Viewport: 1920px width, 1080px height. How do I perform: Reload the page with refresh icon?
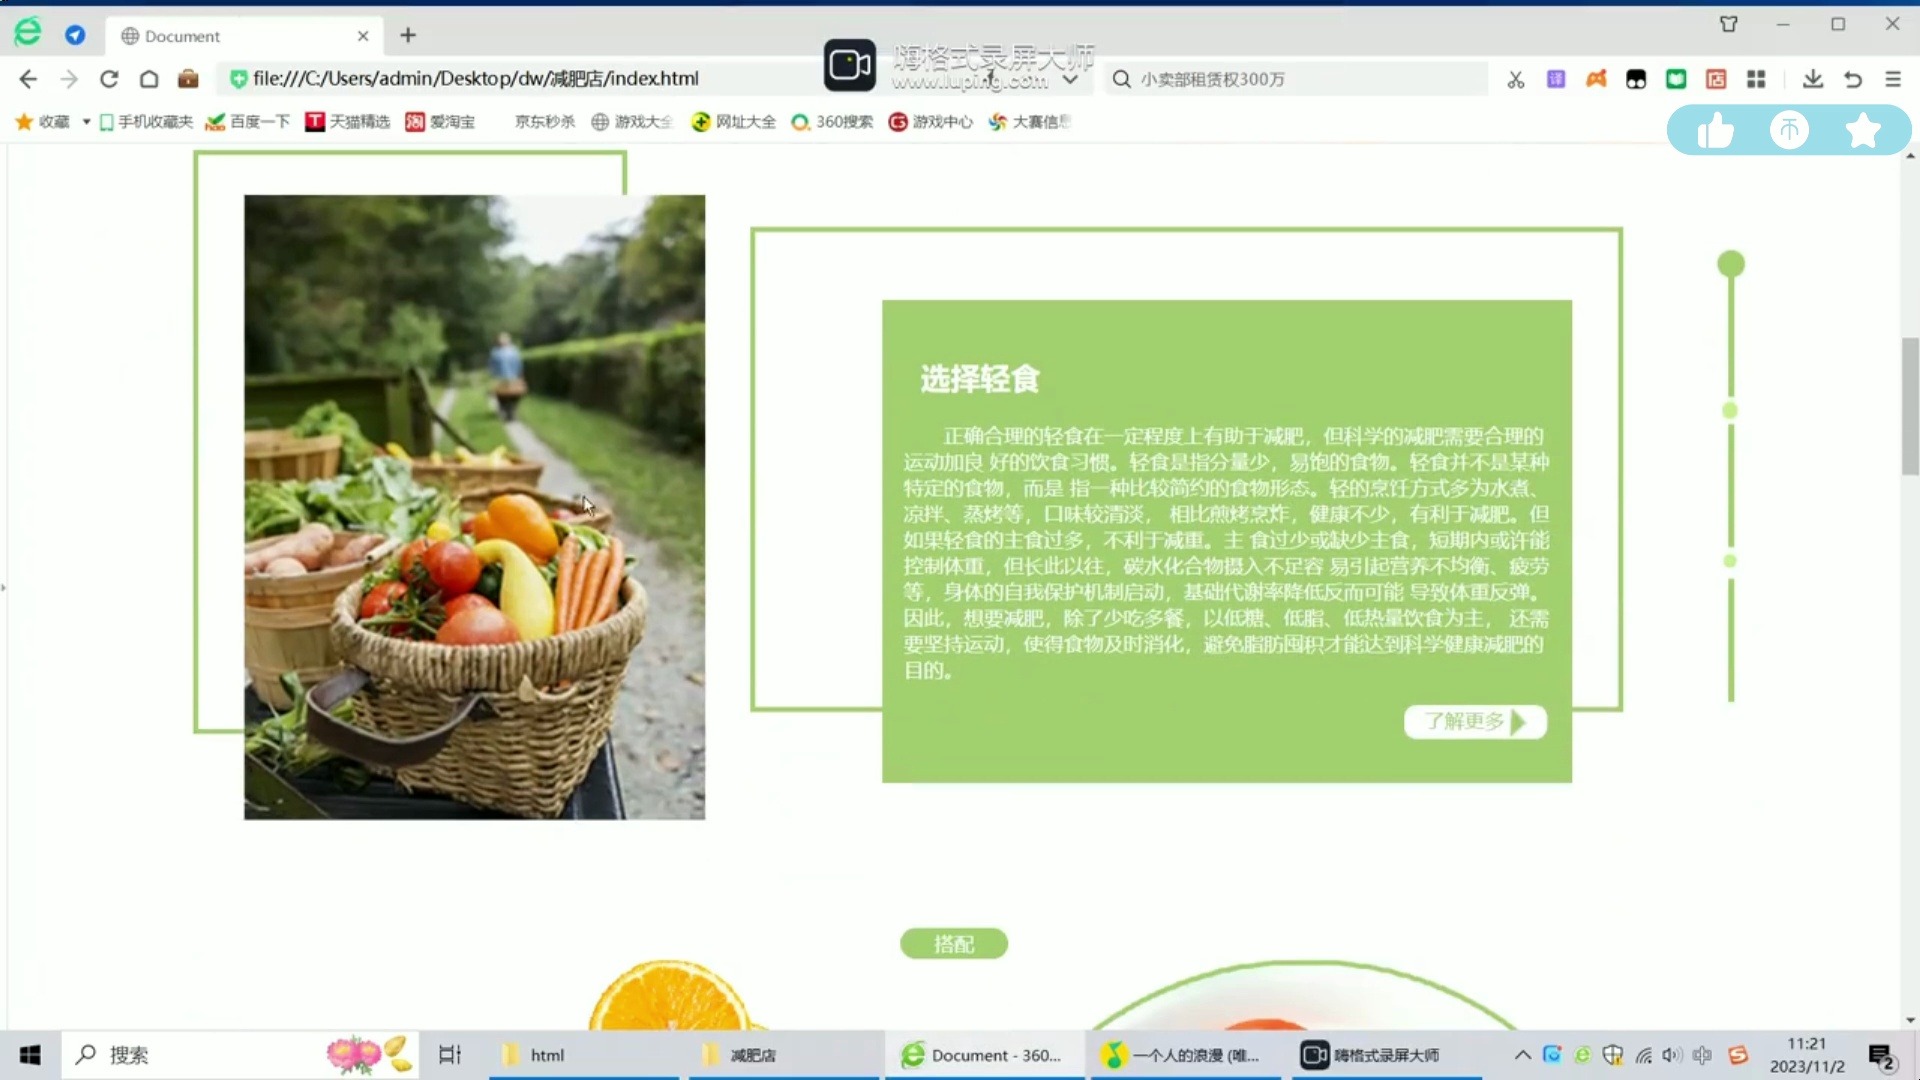pyautogui.click(x=109, y=78)
